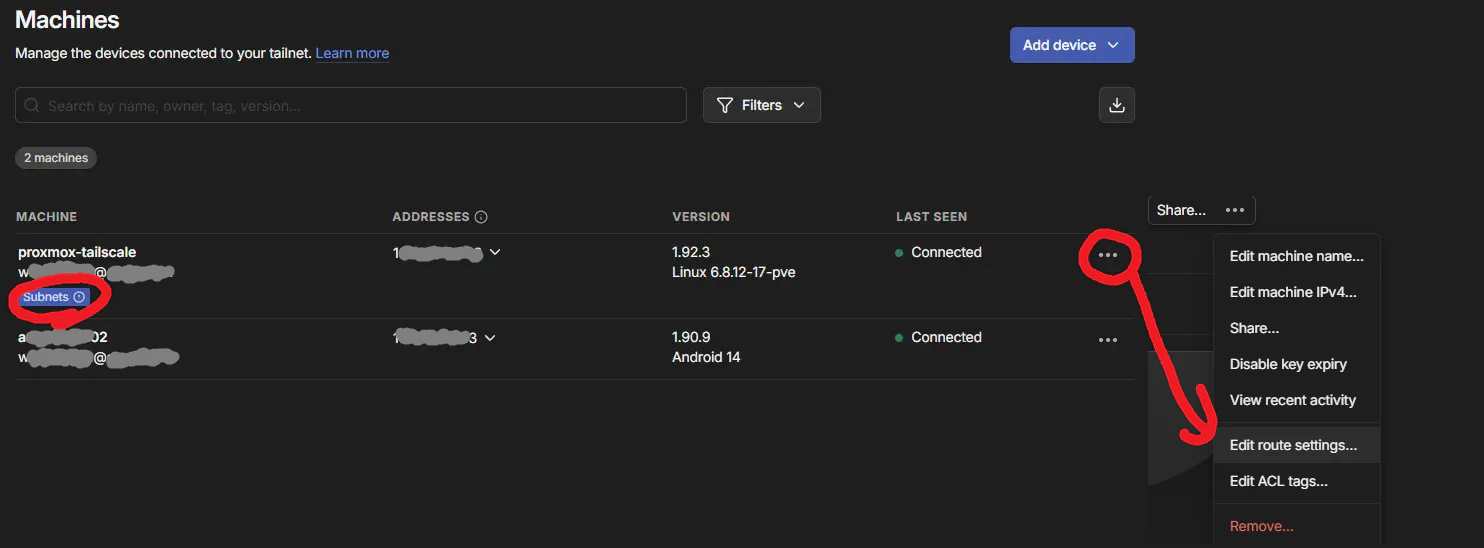The width and height of the screenshot is (1484, 548).
Task: Open the Filters dropdown
Action: click(x=762, y=105)
